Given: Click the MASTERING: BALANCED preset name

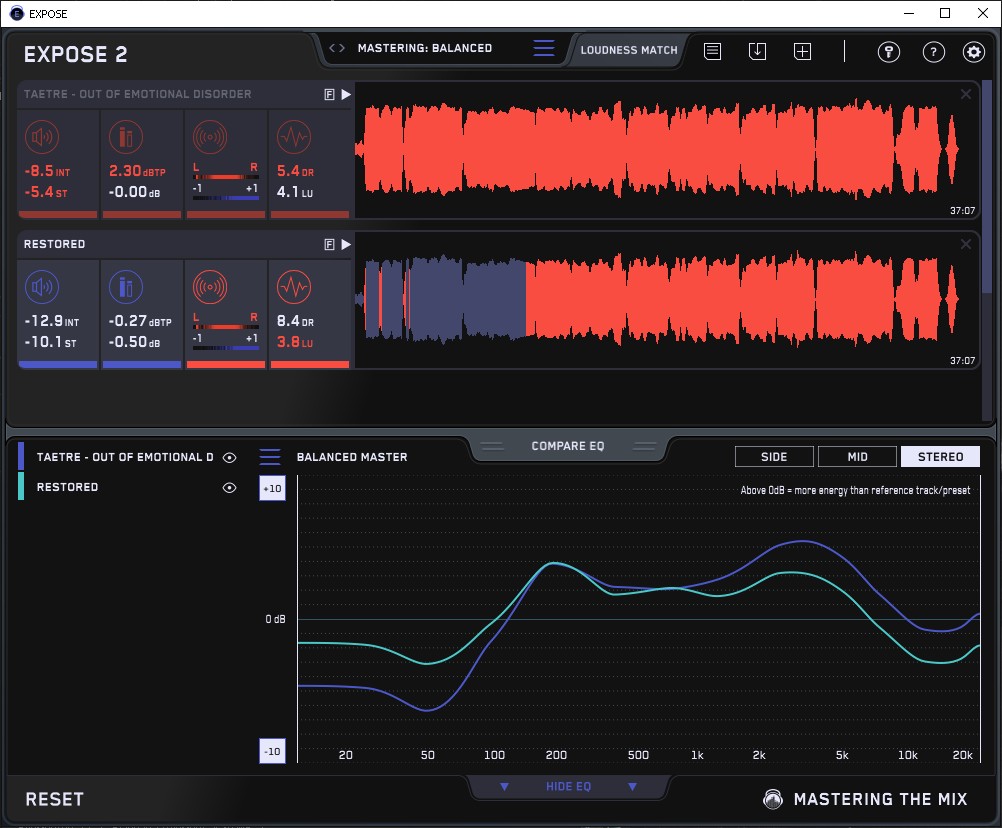Looking at the screenshot, I should tap(425, 48).
